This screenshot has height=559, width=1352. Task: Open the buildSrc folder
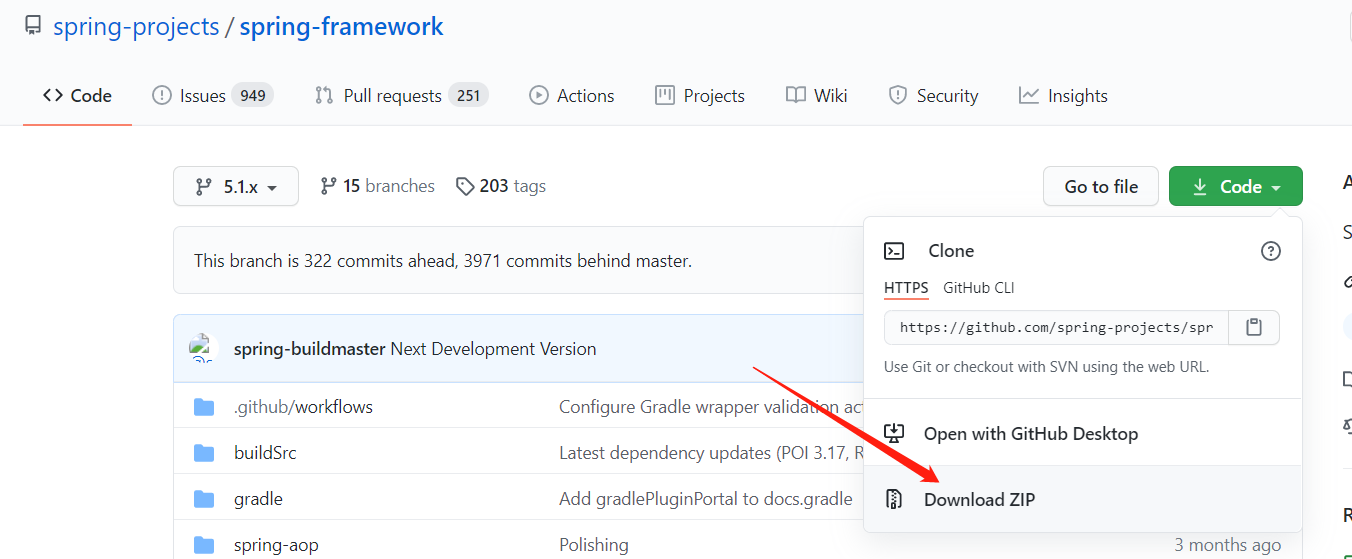[x=265, y=453]
